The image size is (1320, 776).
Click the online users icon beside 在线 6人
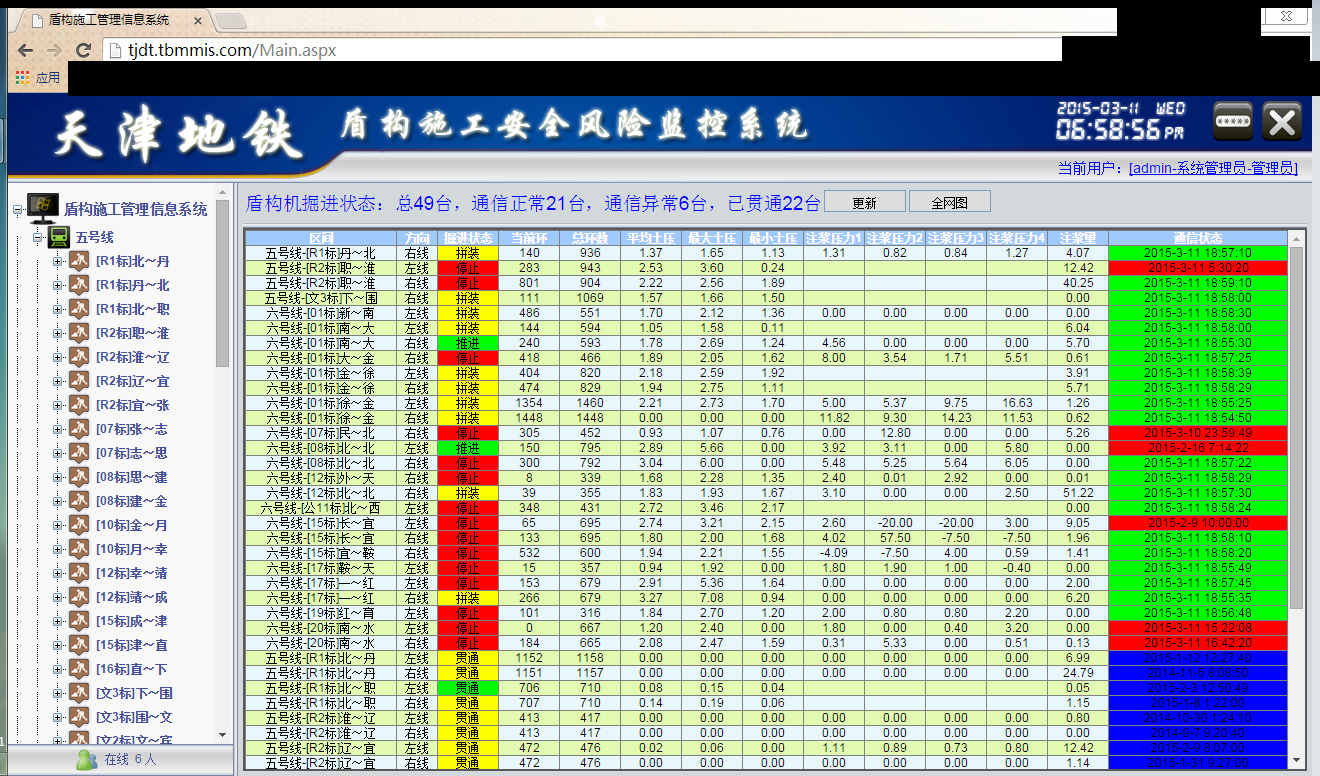87,760
